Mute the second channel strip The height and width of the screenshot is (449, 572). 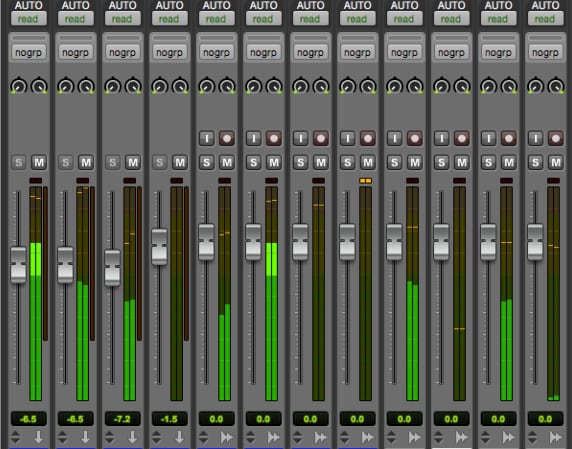pyautogui.click(x=86, y=162)
